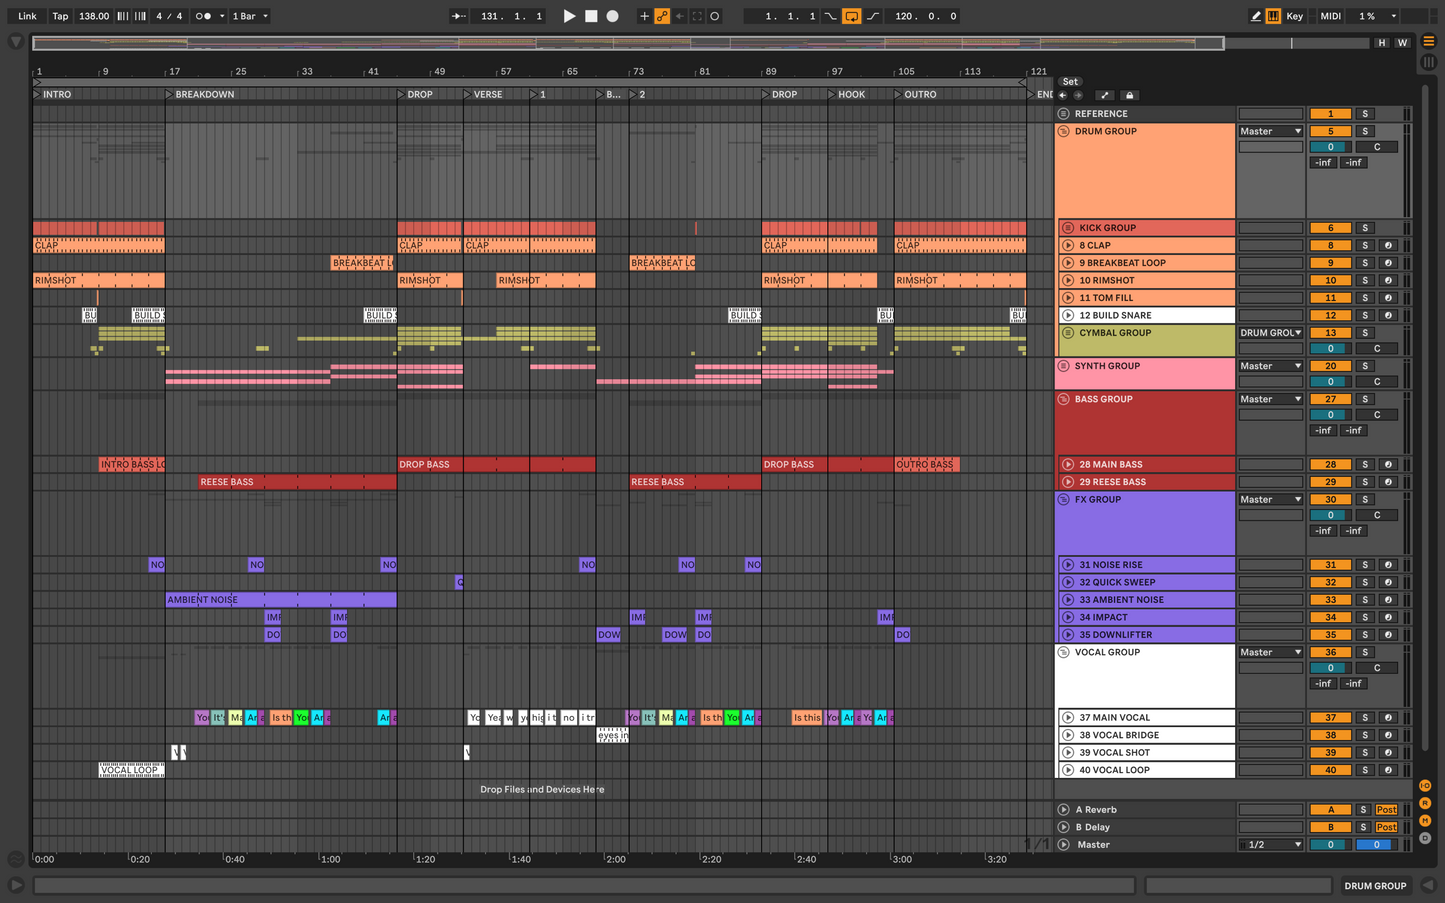
Task: Click the lock envelopes icon
Action: [x=1130, y=96]
